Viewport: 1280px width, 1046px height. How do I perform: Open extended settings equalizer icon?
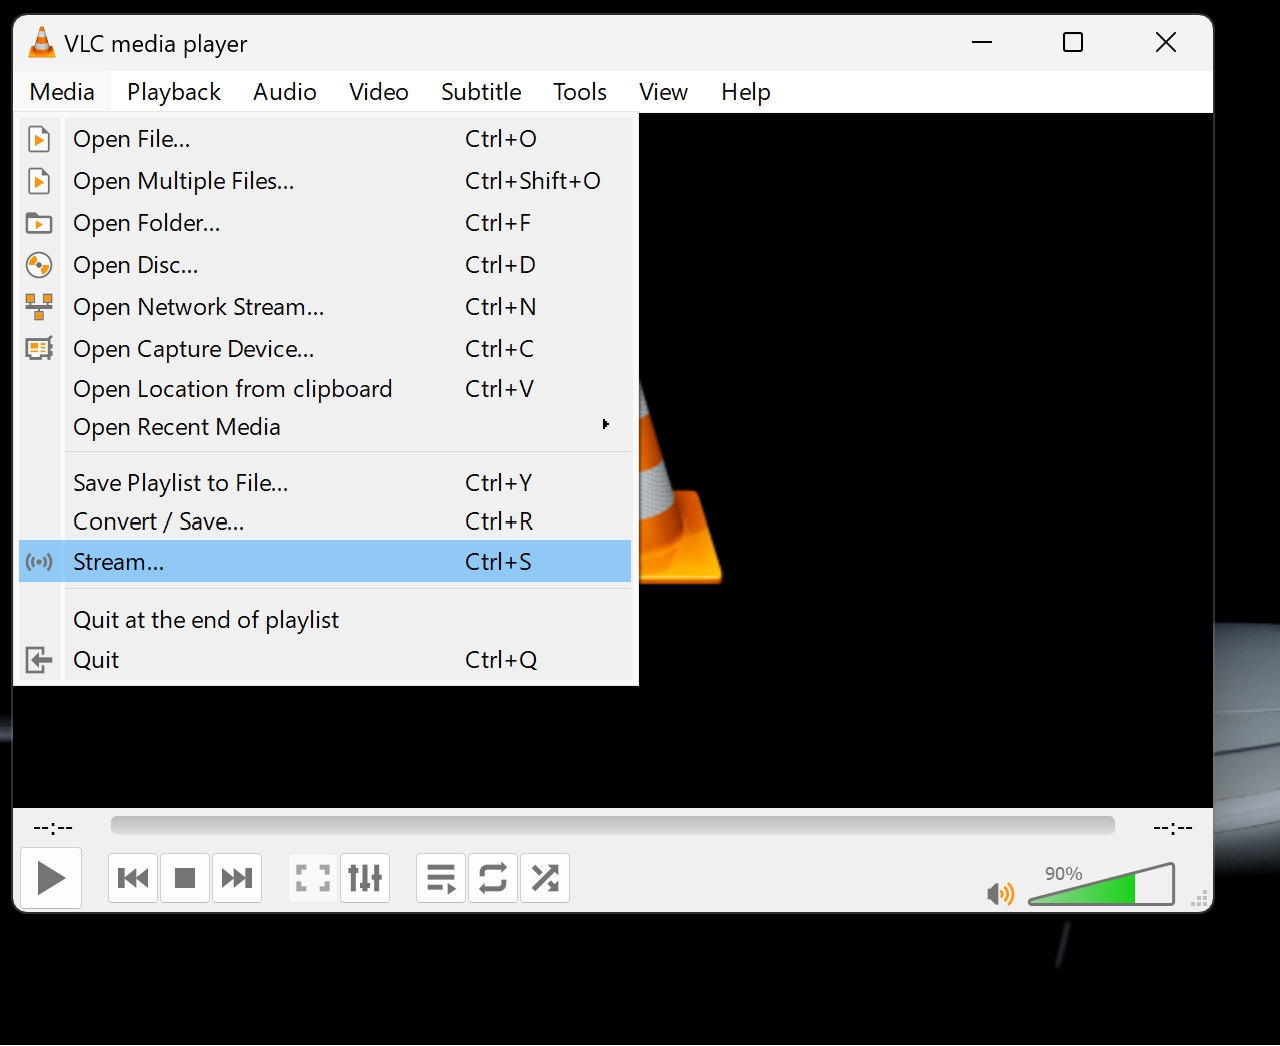[365, 878]
